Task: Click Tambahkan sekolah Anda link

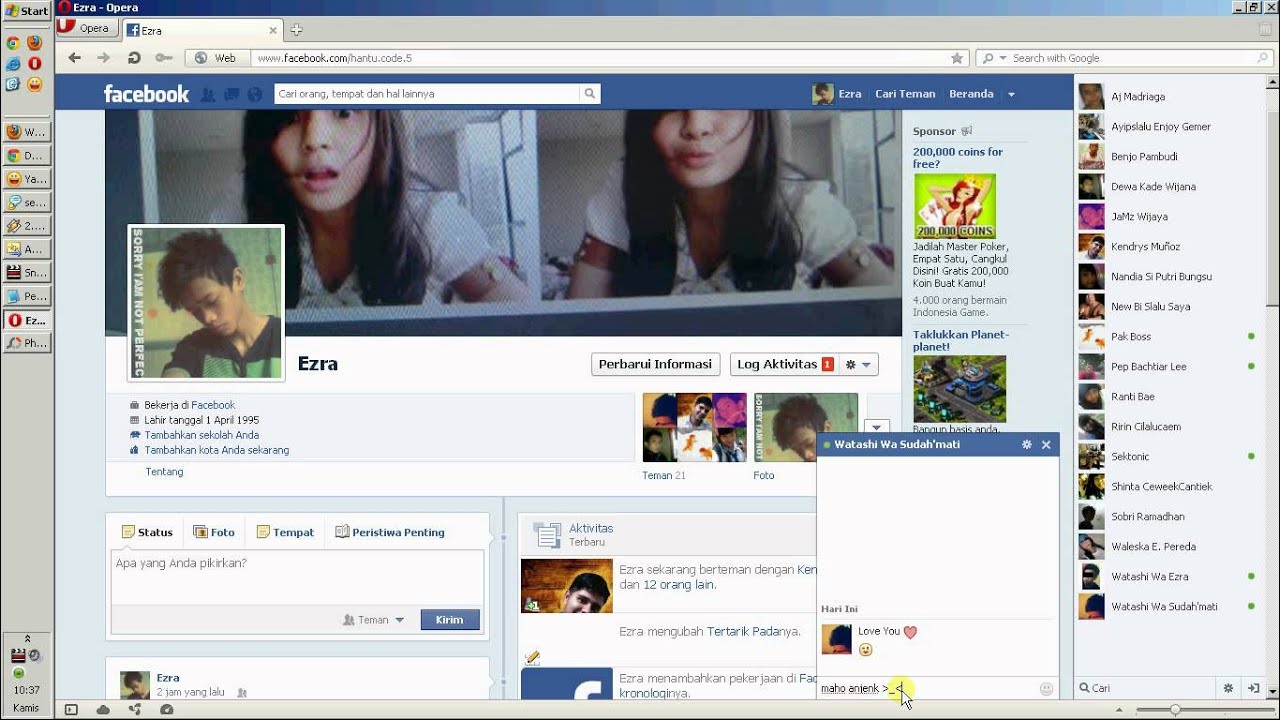Action: (201, 435)
